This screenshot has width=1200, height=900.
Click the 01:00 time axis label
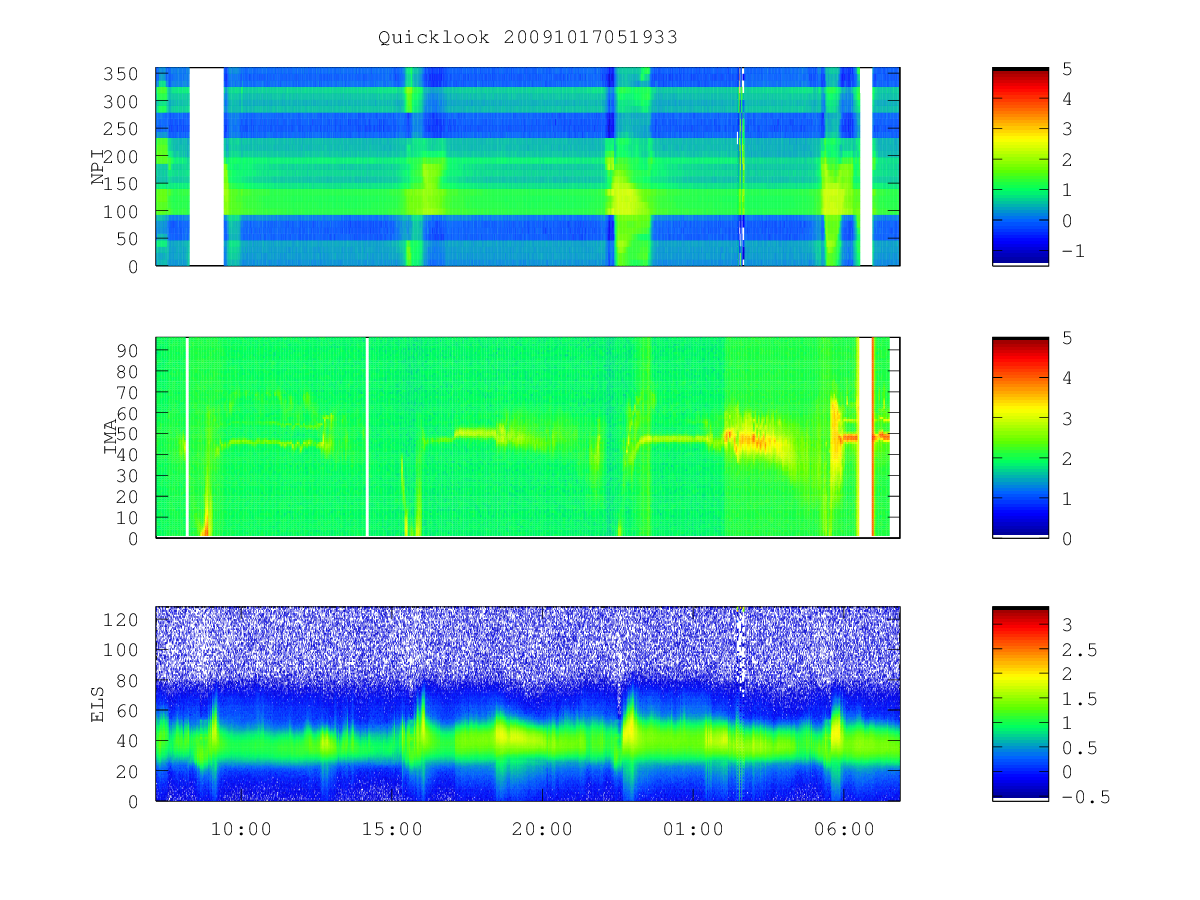pyautogui.click(x=693, y=829)
